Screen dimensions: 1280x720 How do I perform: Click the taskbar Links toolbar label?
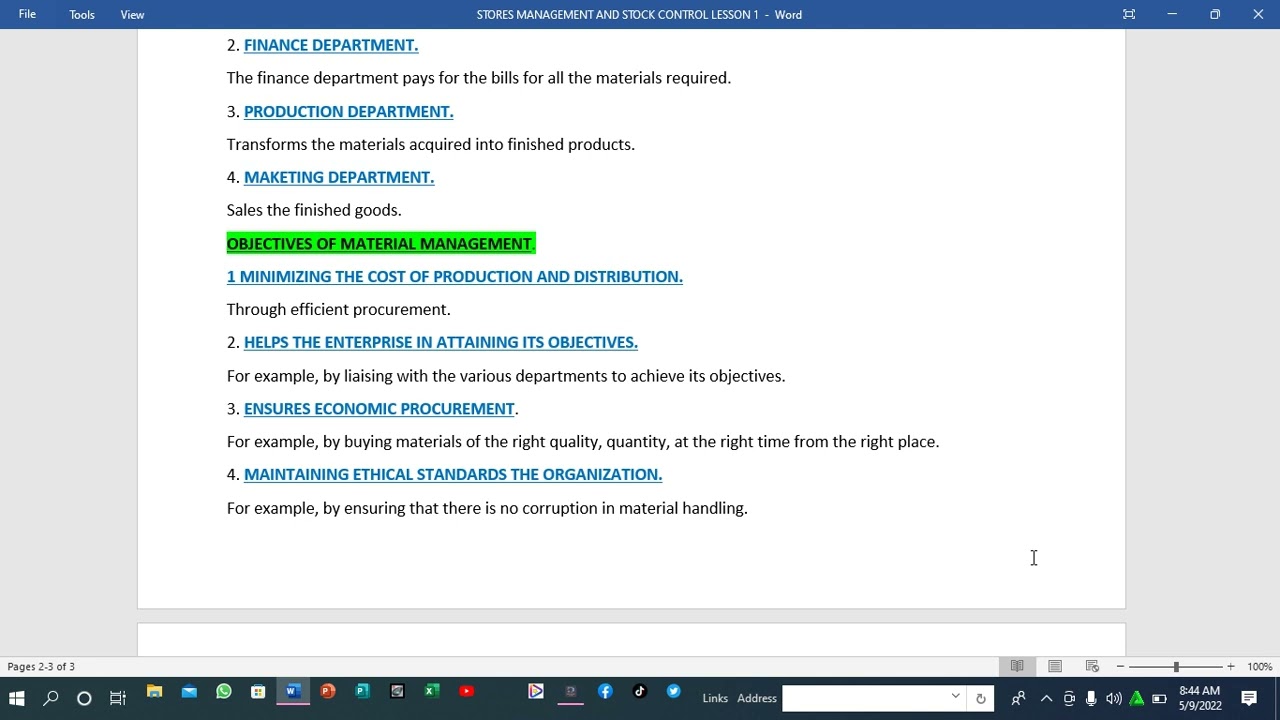715,698
